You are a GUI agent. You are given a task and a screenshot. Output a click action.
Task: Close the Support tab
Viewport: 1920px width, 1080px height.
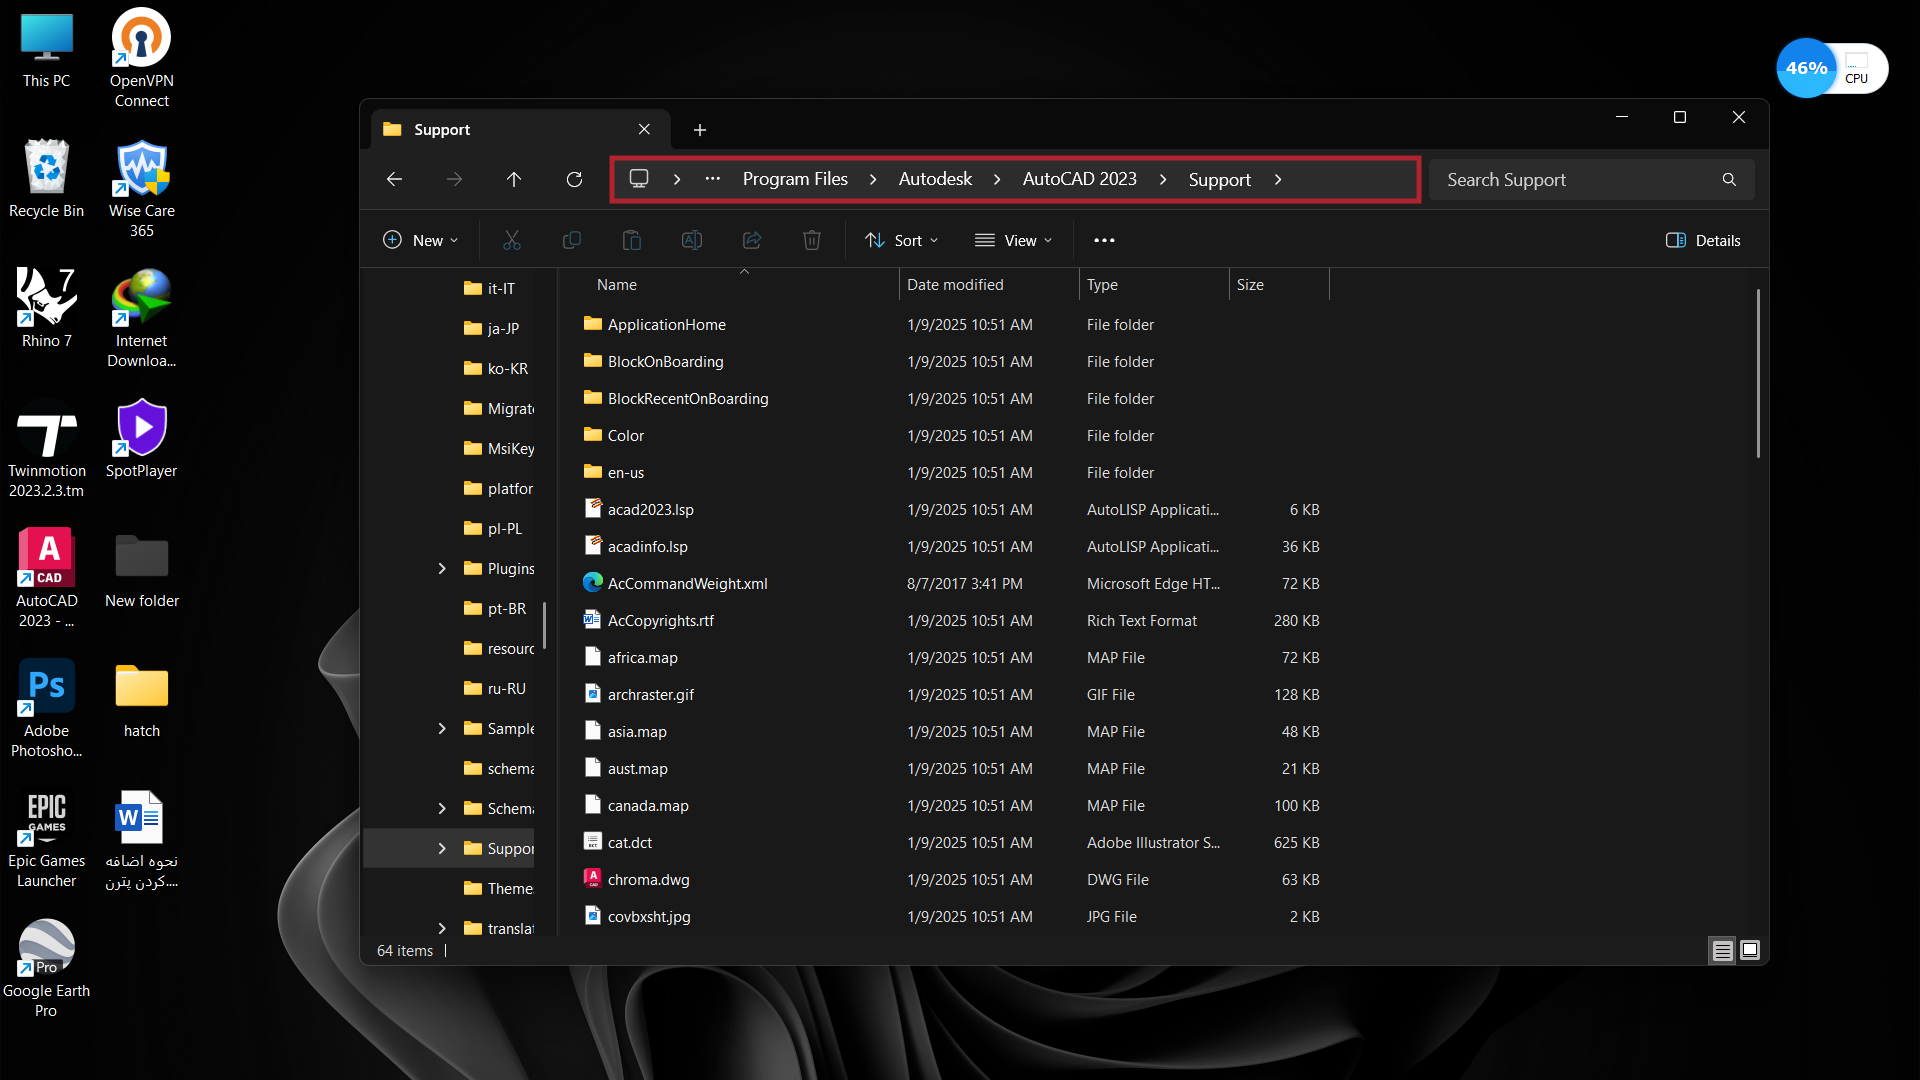point(644,129)
